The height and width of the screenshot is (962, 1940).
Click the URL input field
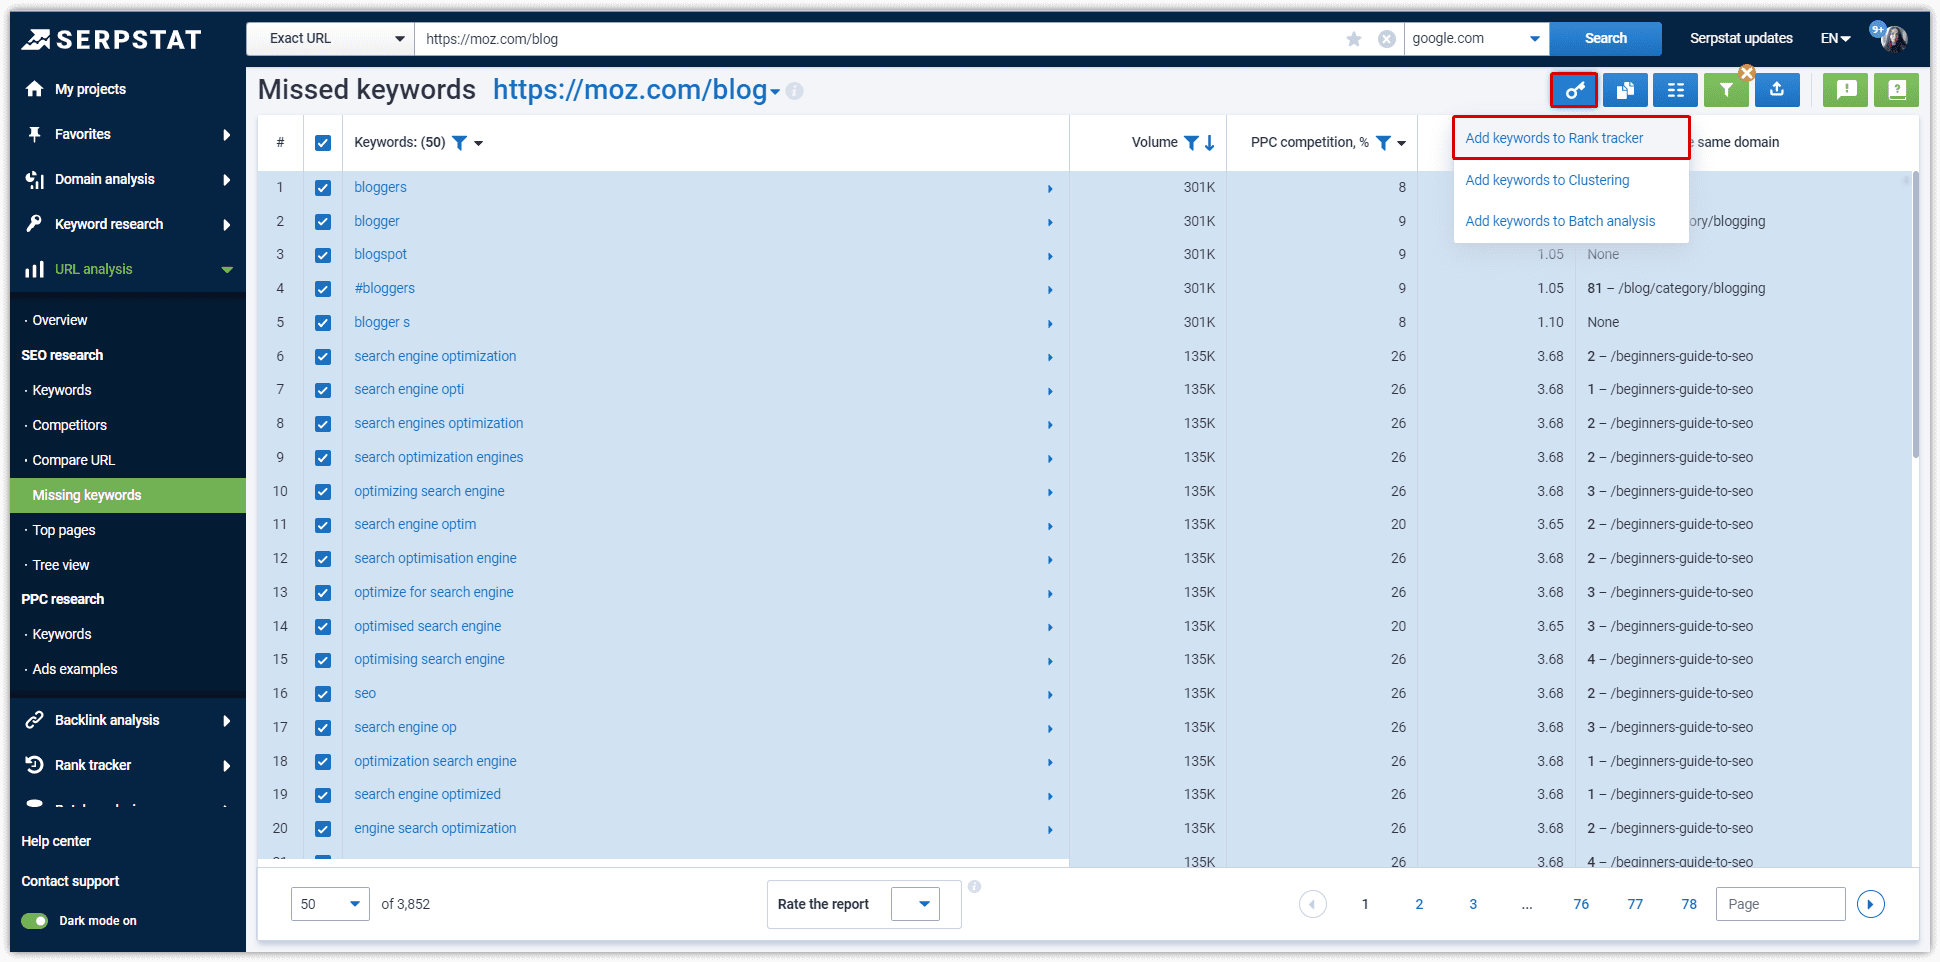pos(880,39)
